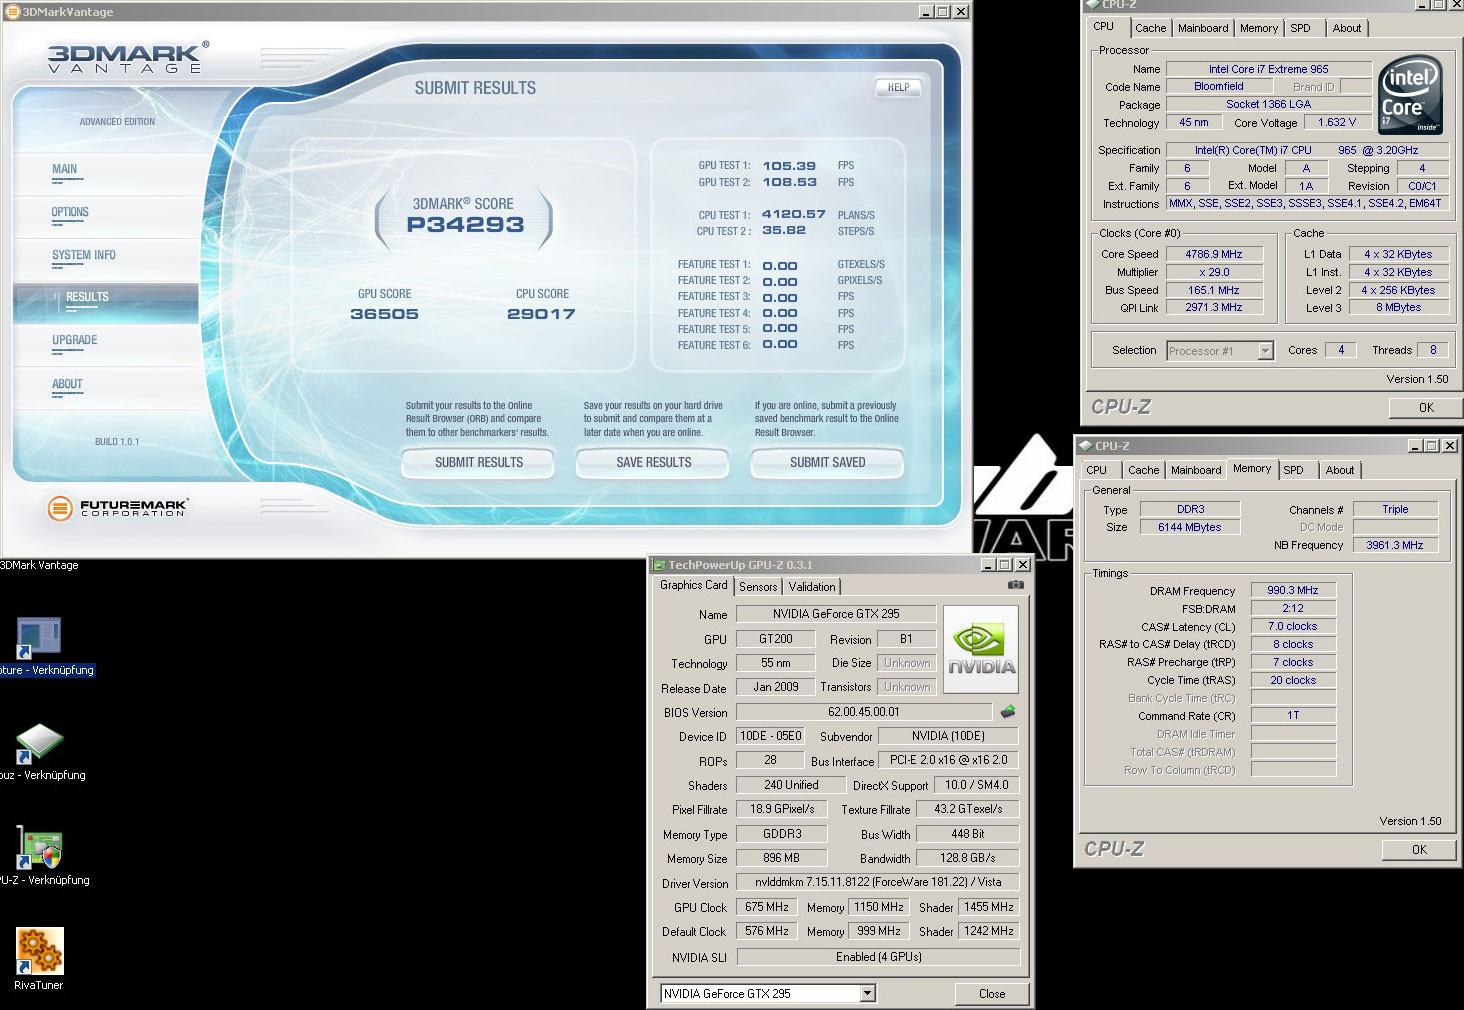Viewport: 1464px width, 1010px height.
Task: Click the Size 6144 MBytes memory value
Action: point(1189,527)
